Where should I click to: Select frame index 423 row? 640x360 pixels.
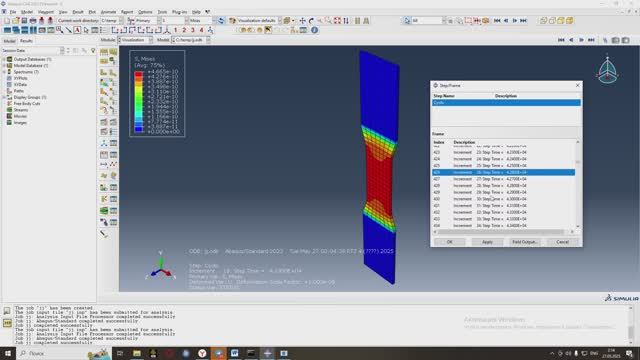pyautogui.click(x=504, y=152)
